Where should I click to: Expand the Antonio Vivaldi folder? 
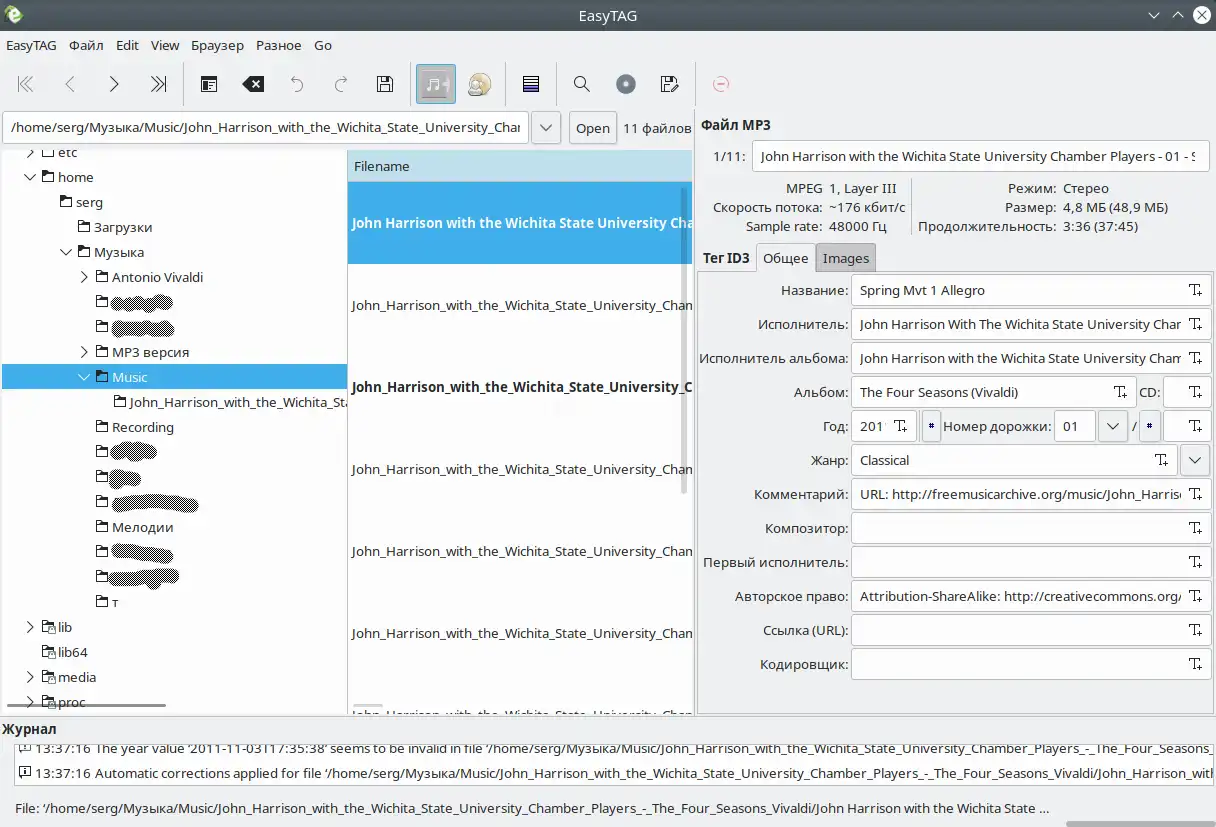point(84,277)
